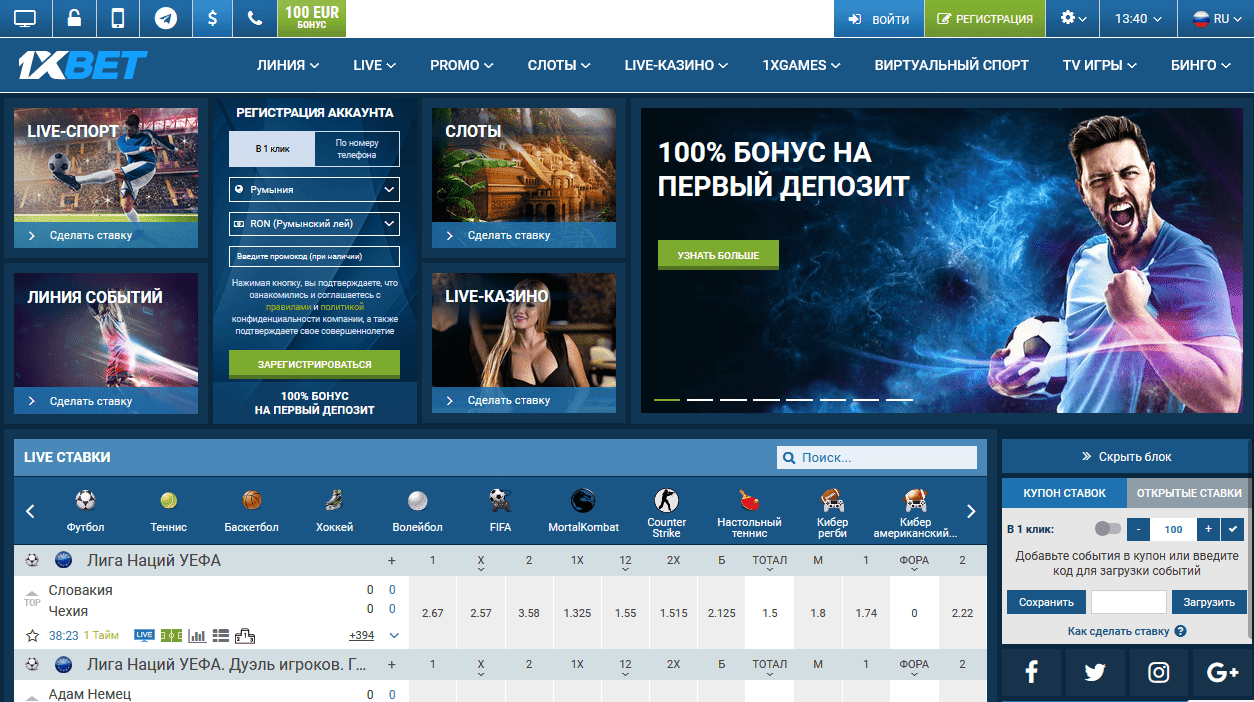The height and width of the screenshot is (702, 1254).
Task: Expand the LIVE menu
Action: tap(375, 65)
